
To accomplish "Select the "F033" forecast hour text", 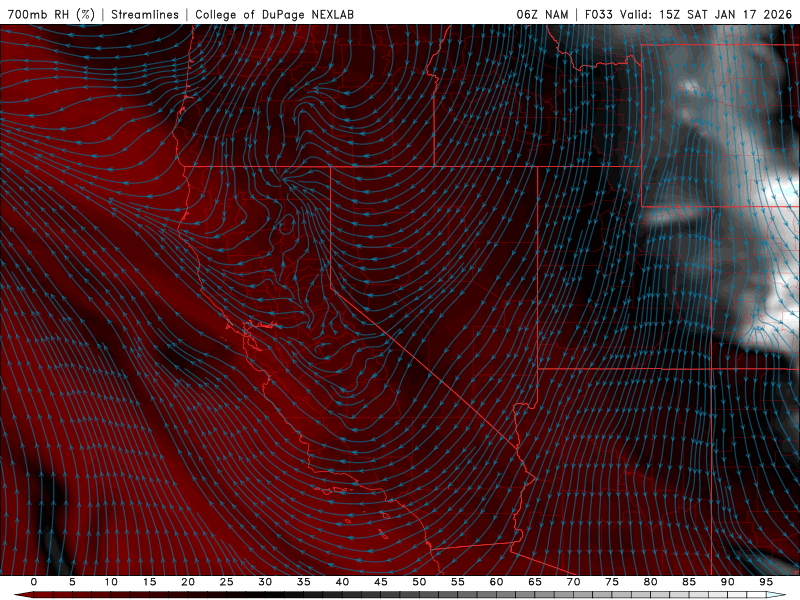I will coord(599,14).
